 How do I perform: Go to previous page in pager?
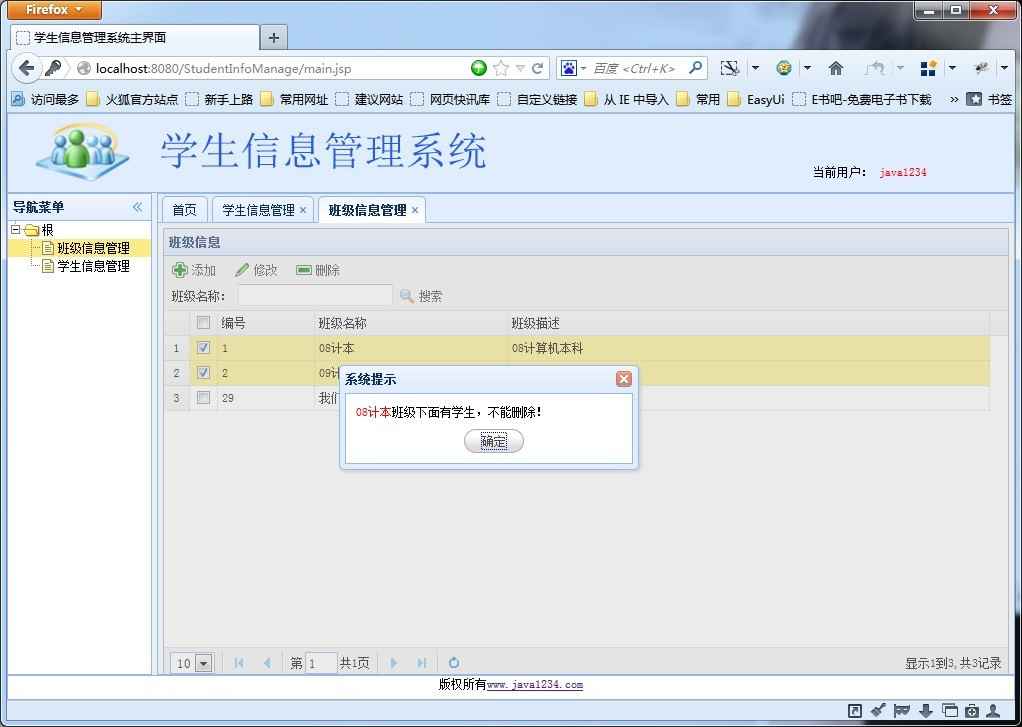(x=267, y=663)
